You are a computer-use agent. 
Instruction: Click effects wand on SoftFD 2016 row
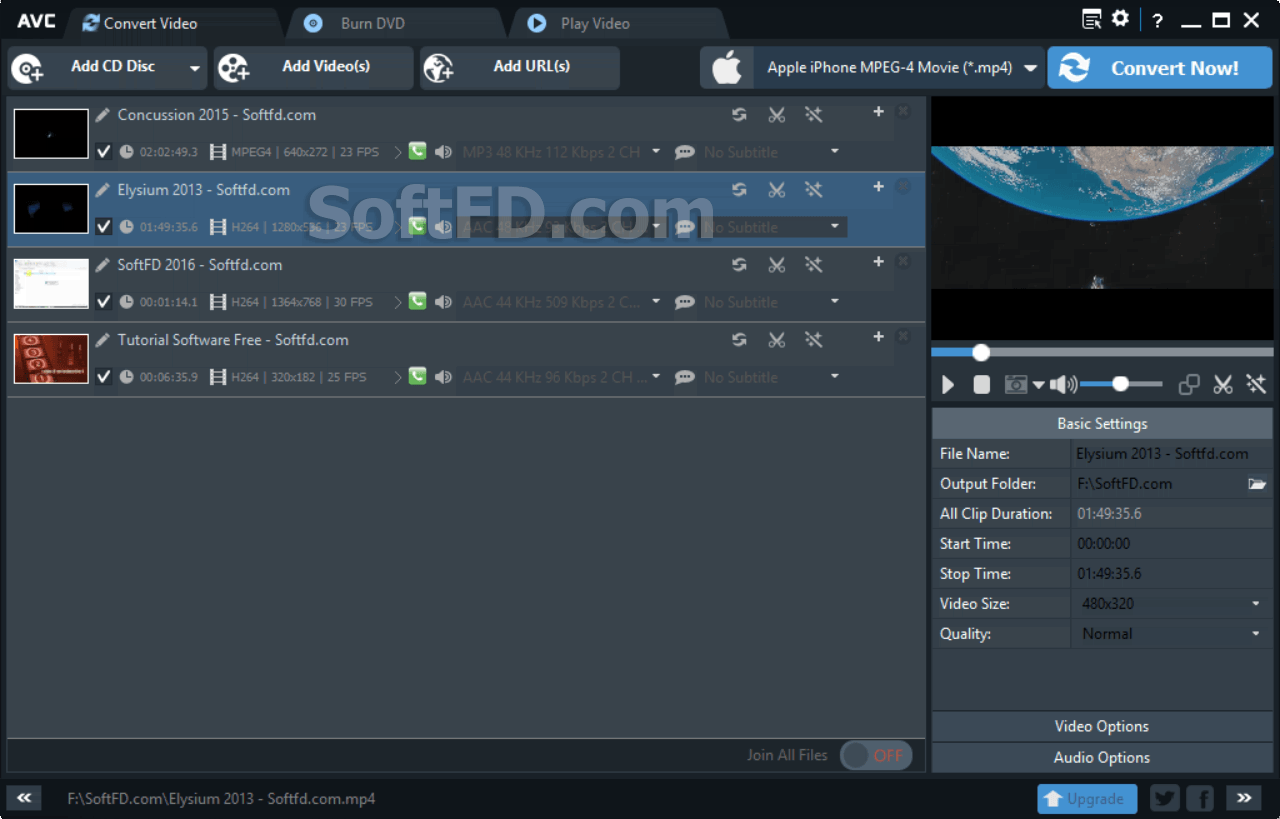point(814,264)
